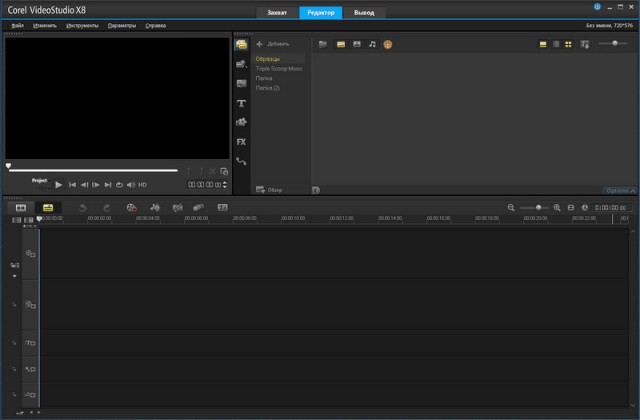640x420 pixels.
Task: Click the orange globe content icon
Action: point(388,44)
